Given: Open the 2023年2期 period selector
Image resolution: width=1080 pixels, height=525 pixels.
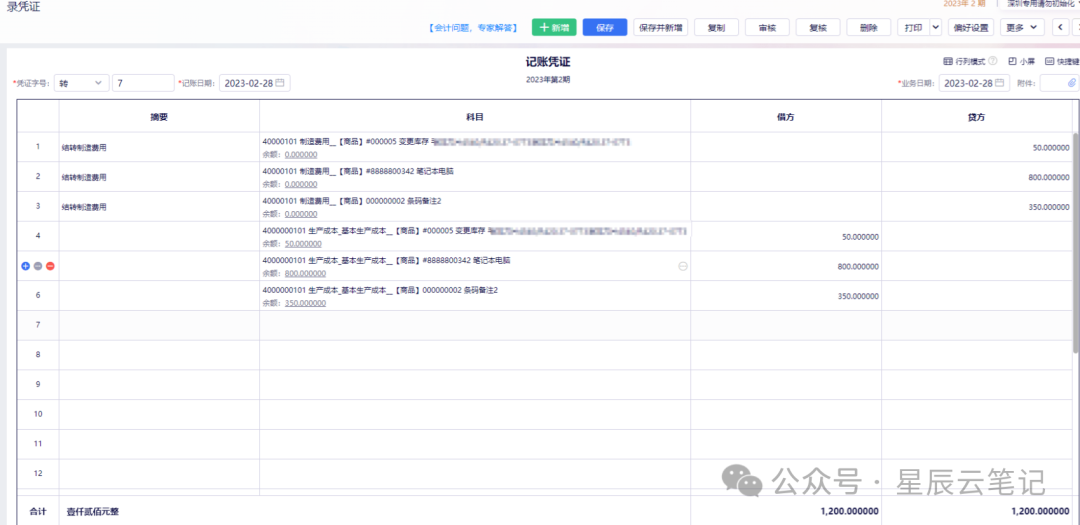Looking at the screenshot, I should click(964, 3).
